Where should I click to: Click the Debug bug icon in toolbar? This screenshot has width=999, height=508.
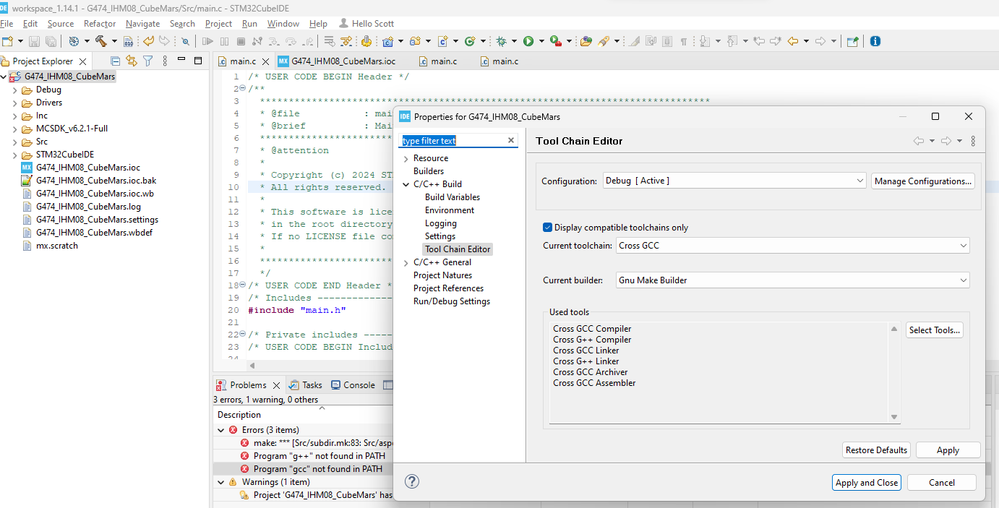click(501, 41)
